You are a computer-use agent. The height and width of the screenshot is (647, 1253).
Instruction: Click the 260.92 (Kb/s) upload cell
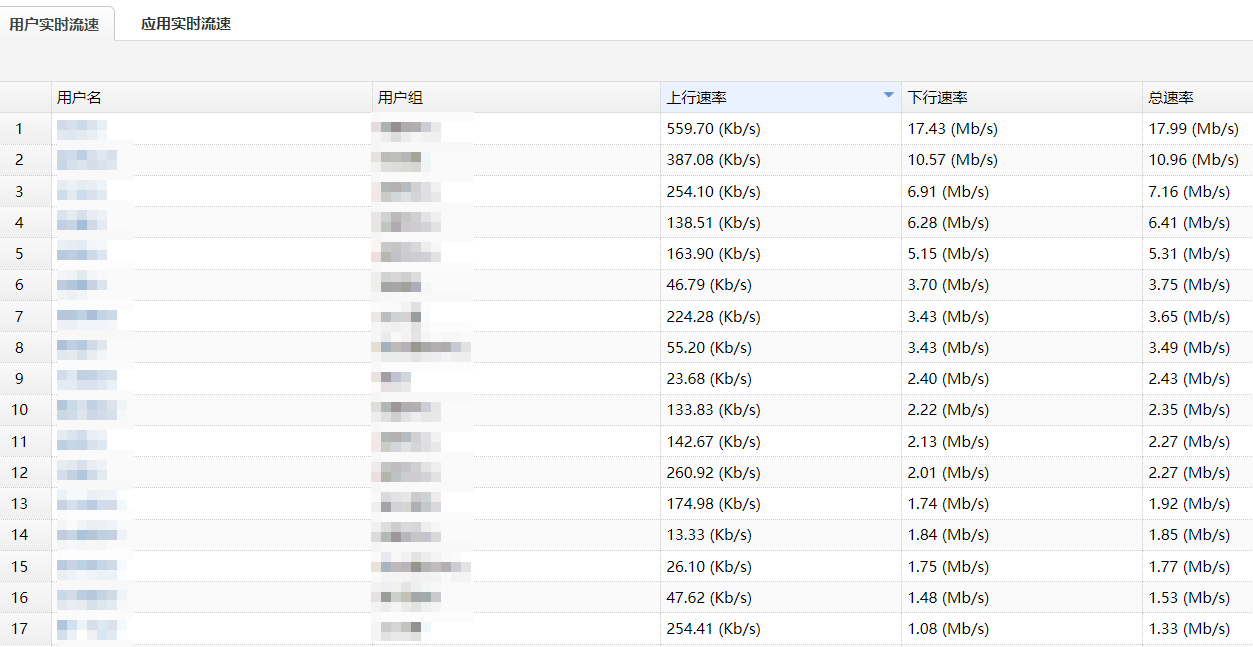[713, 473]
